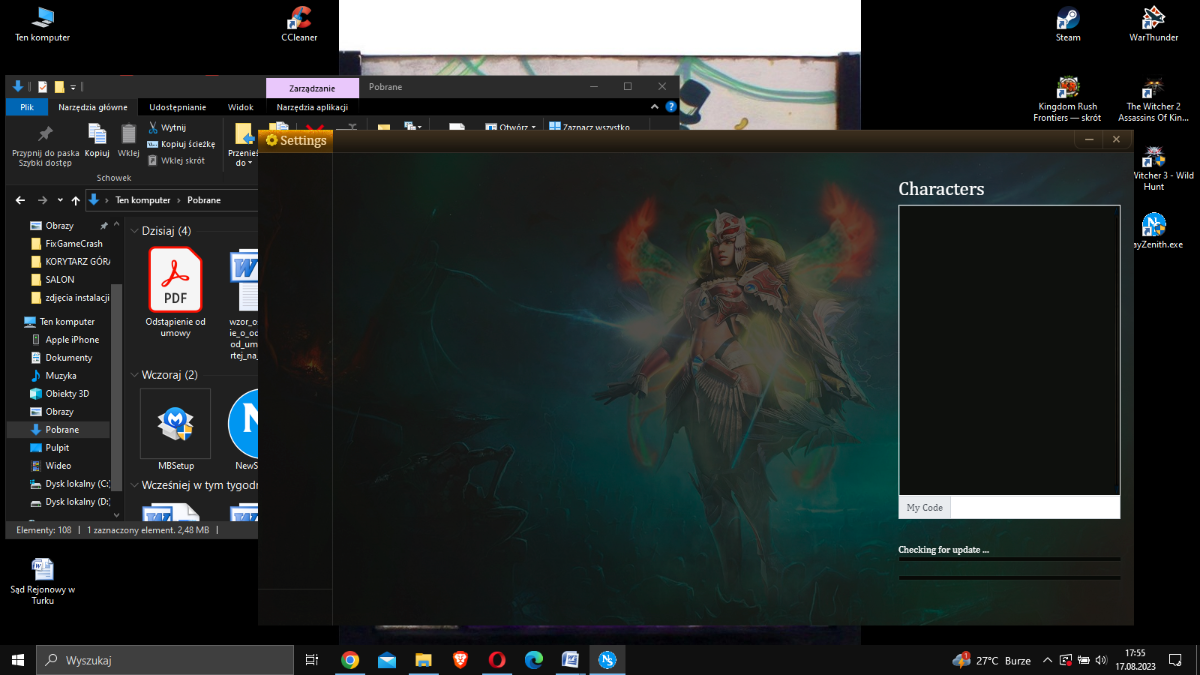The height and width of the screenshot is (675, 1200).
Task: Open CCleaner desktop shortcut
Action: [299, 24]
